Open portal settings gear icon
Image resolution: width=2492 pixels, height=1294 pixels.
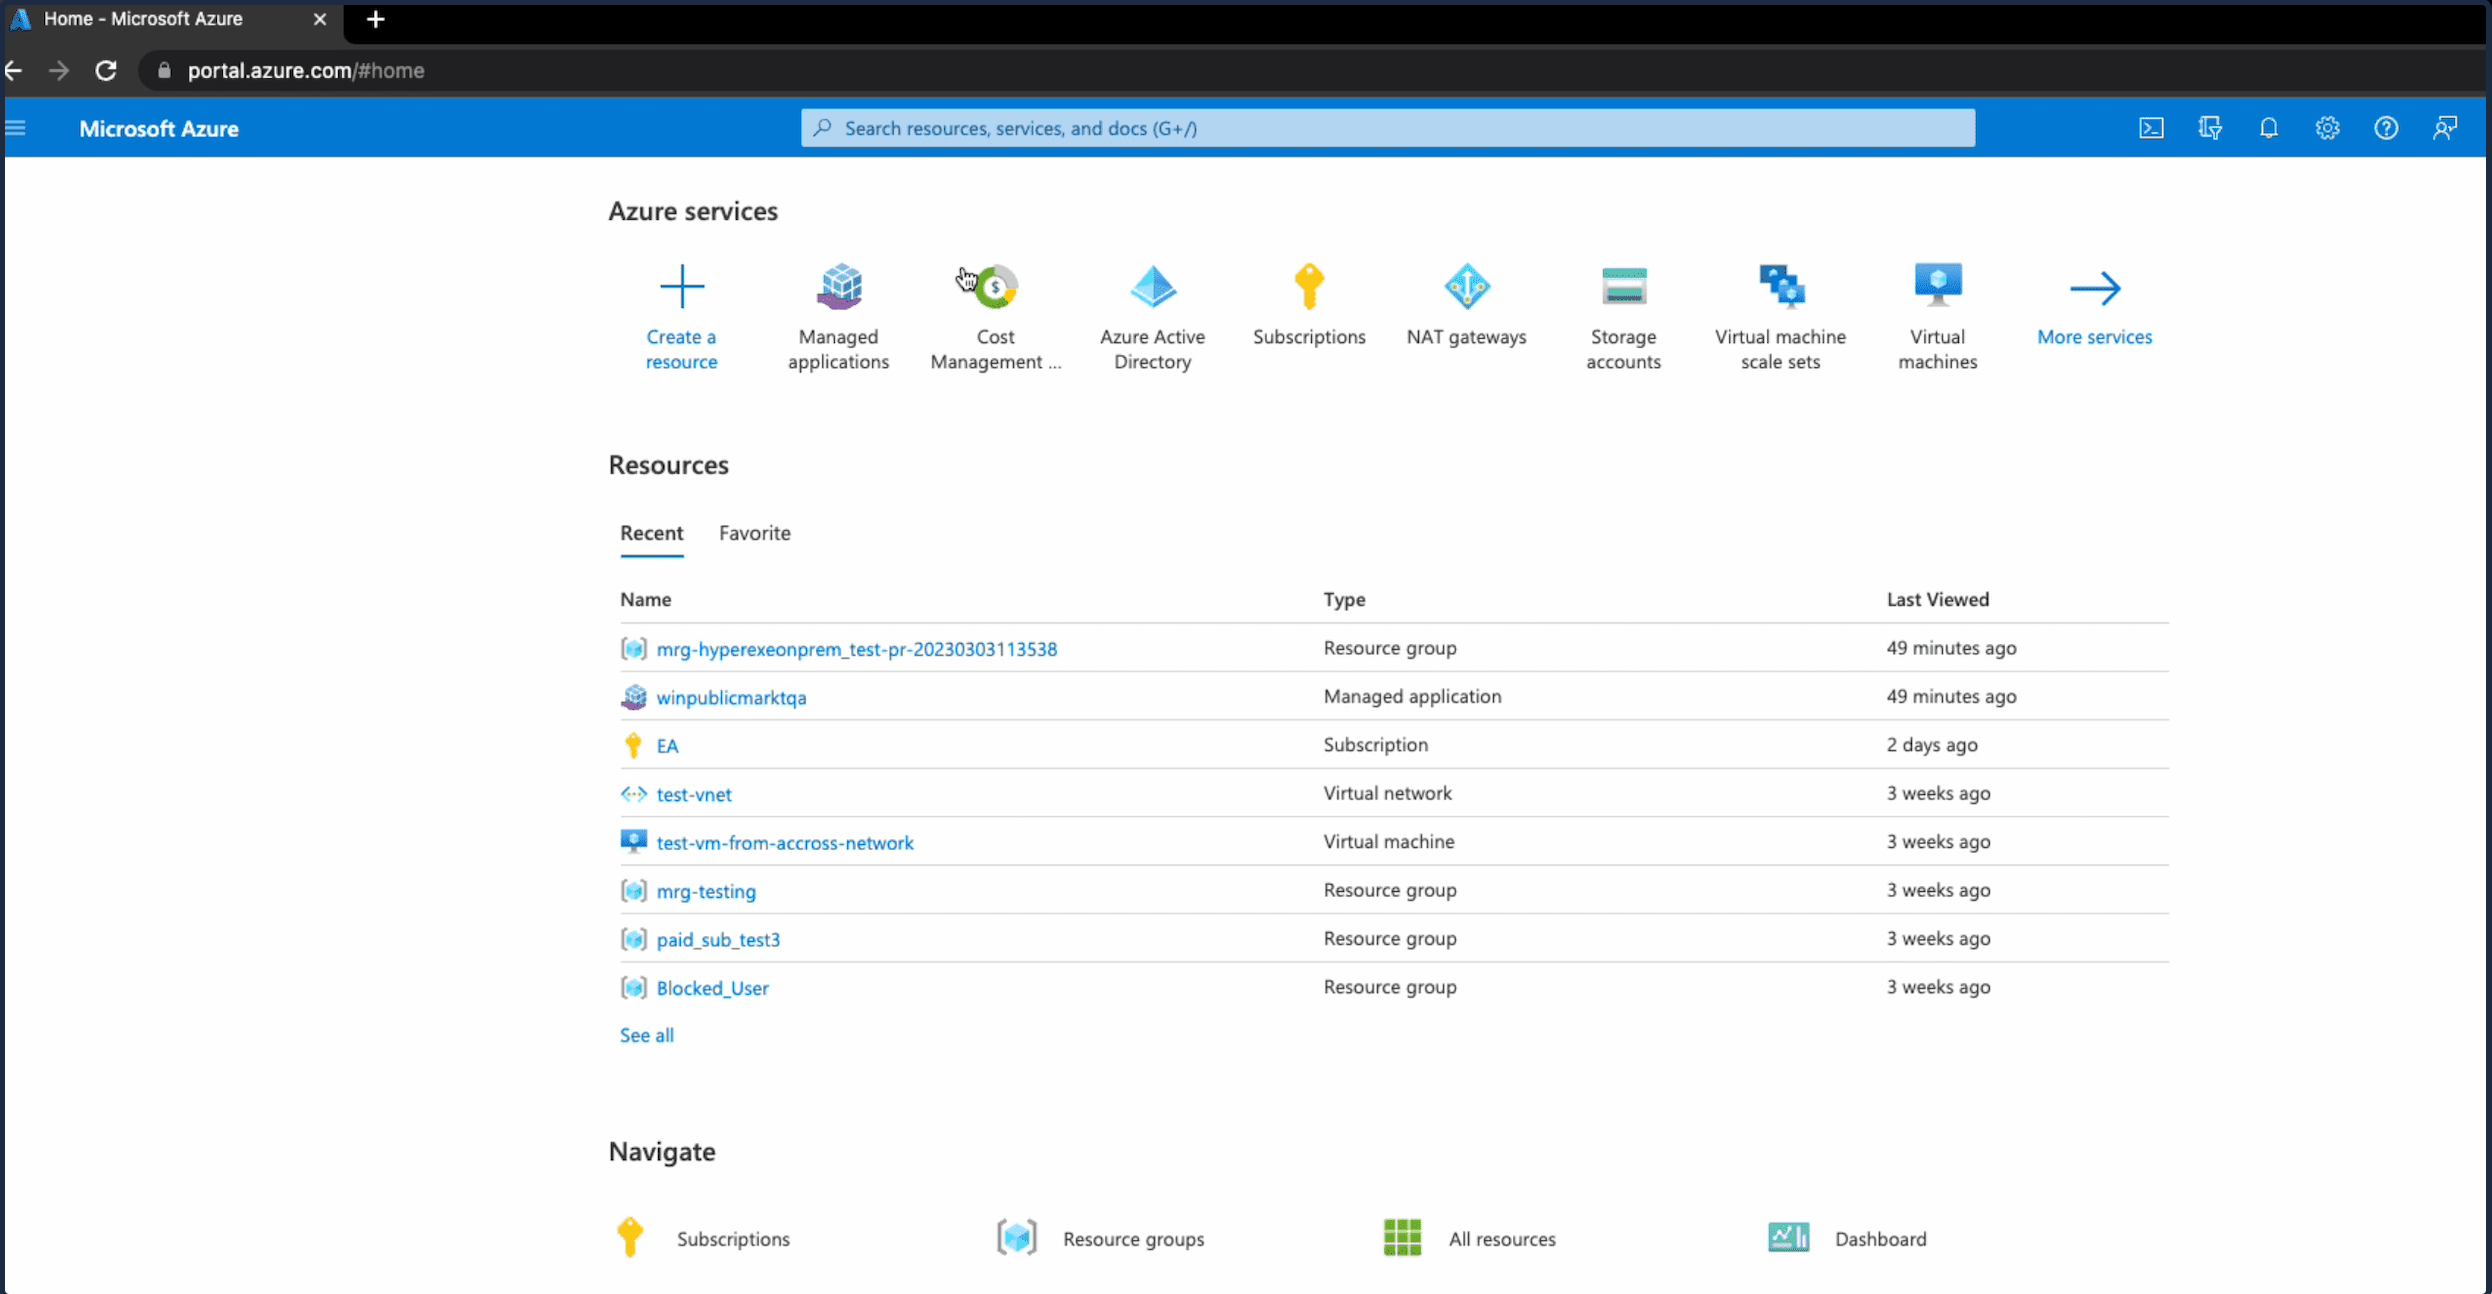2327,128
